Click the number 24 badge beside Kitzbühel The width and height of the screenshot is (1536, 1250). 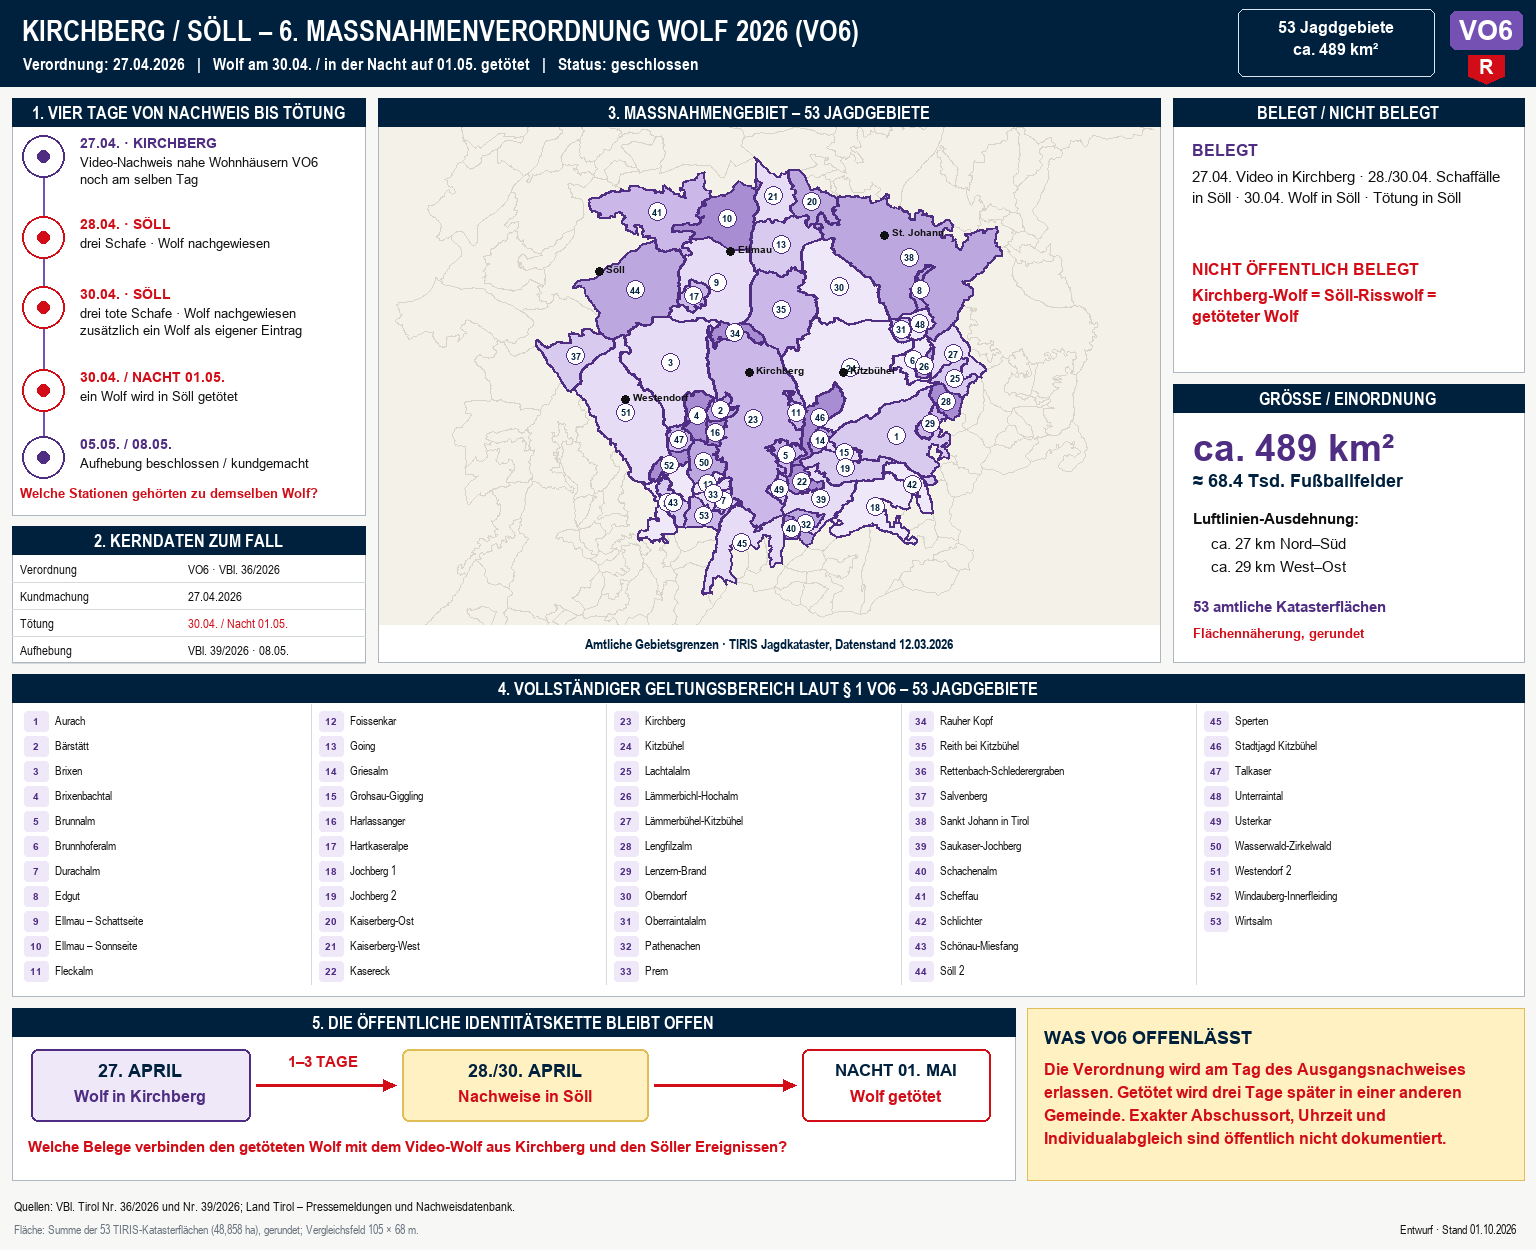(x=626, y=746)
